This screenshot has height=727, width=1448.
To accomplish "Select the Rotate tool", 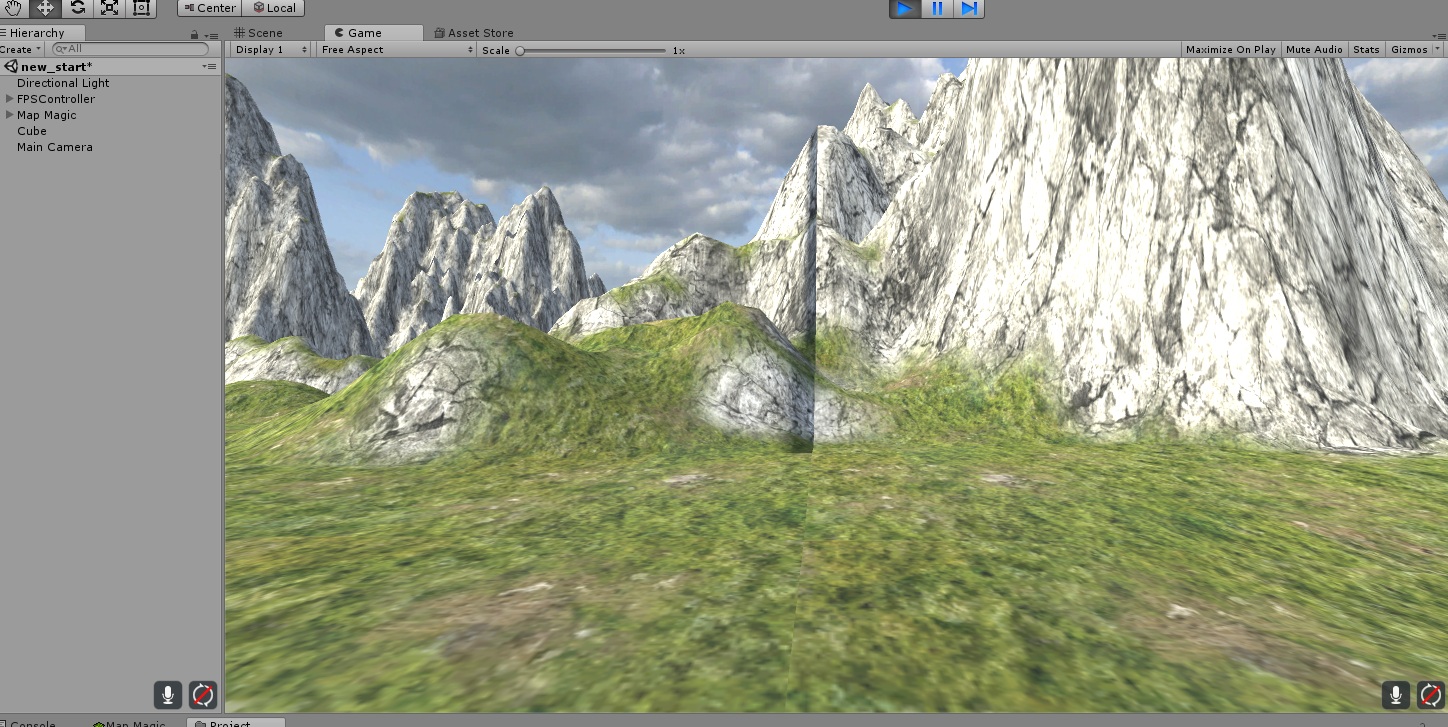I will (76, 8).
